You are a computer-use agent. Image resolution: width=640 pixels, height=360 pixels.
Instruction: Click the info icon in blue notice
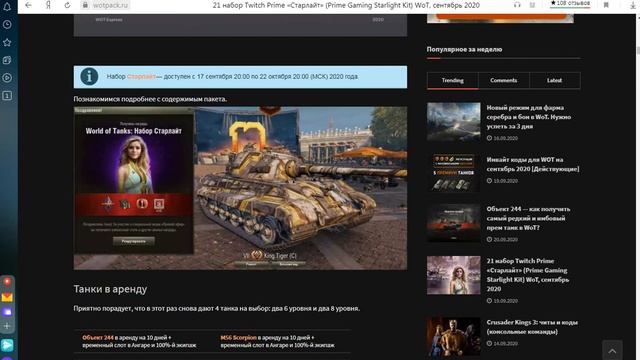tap(89, 77)
